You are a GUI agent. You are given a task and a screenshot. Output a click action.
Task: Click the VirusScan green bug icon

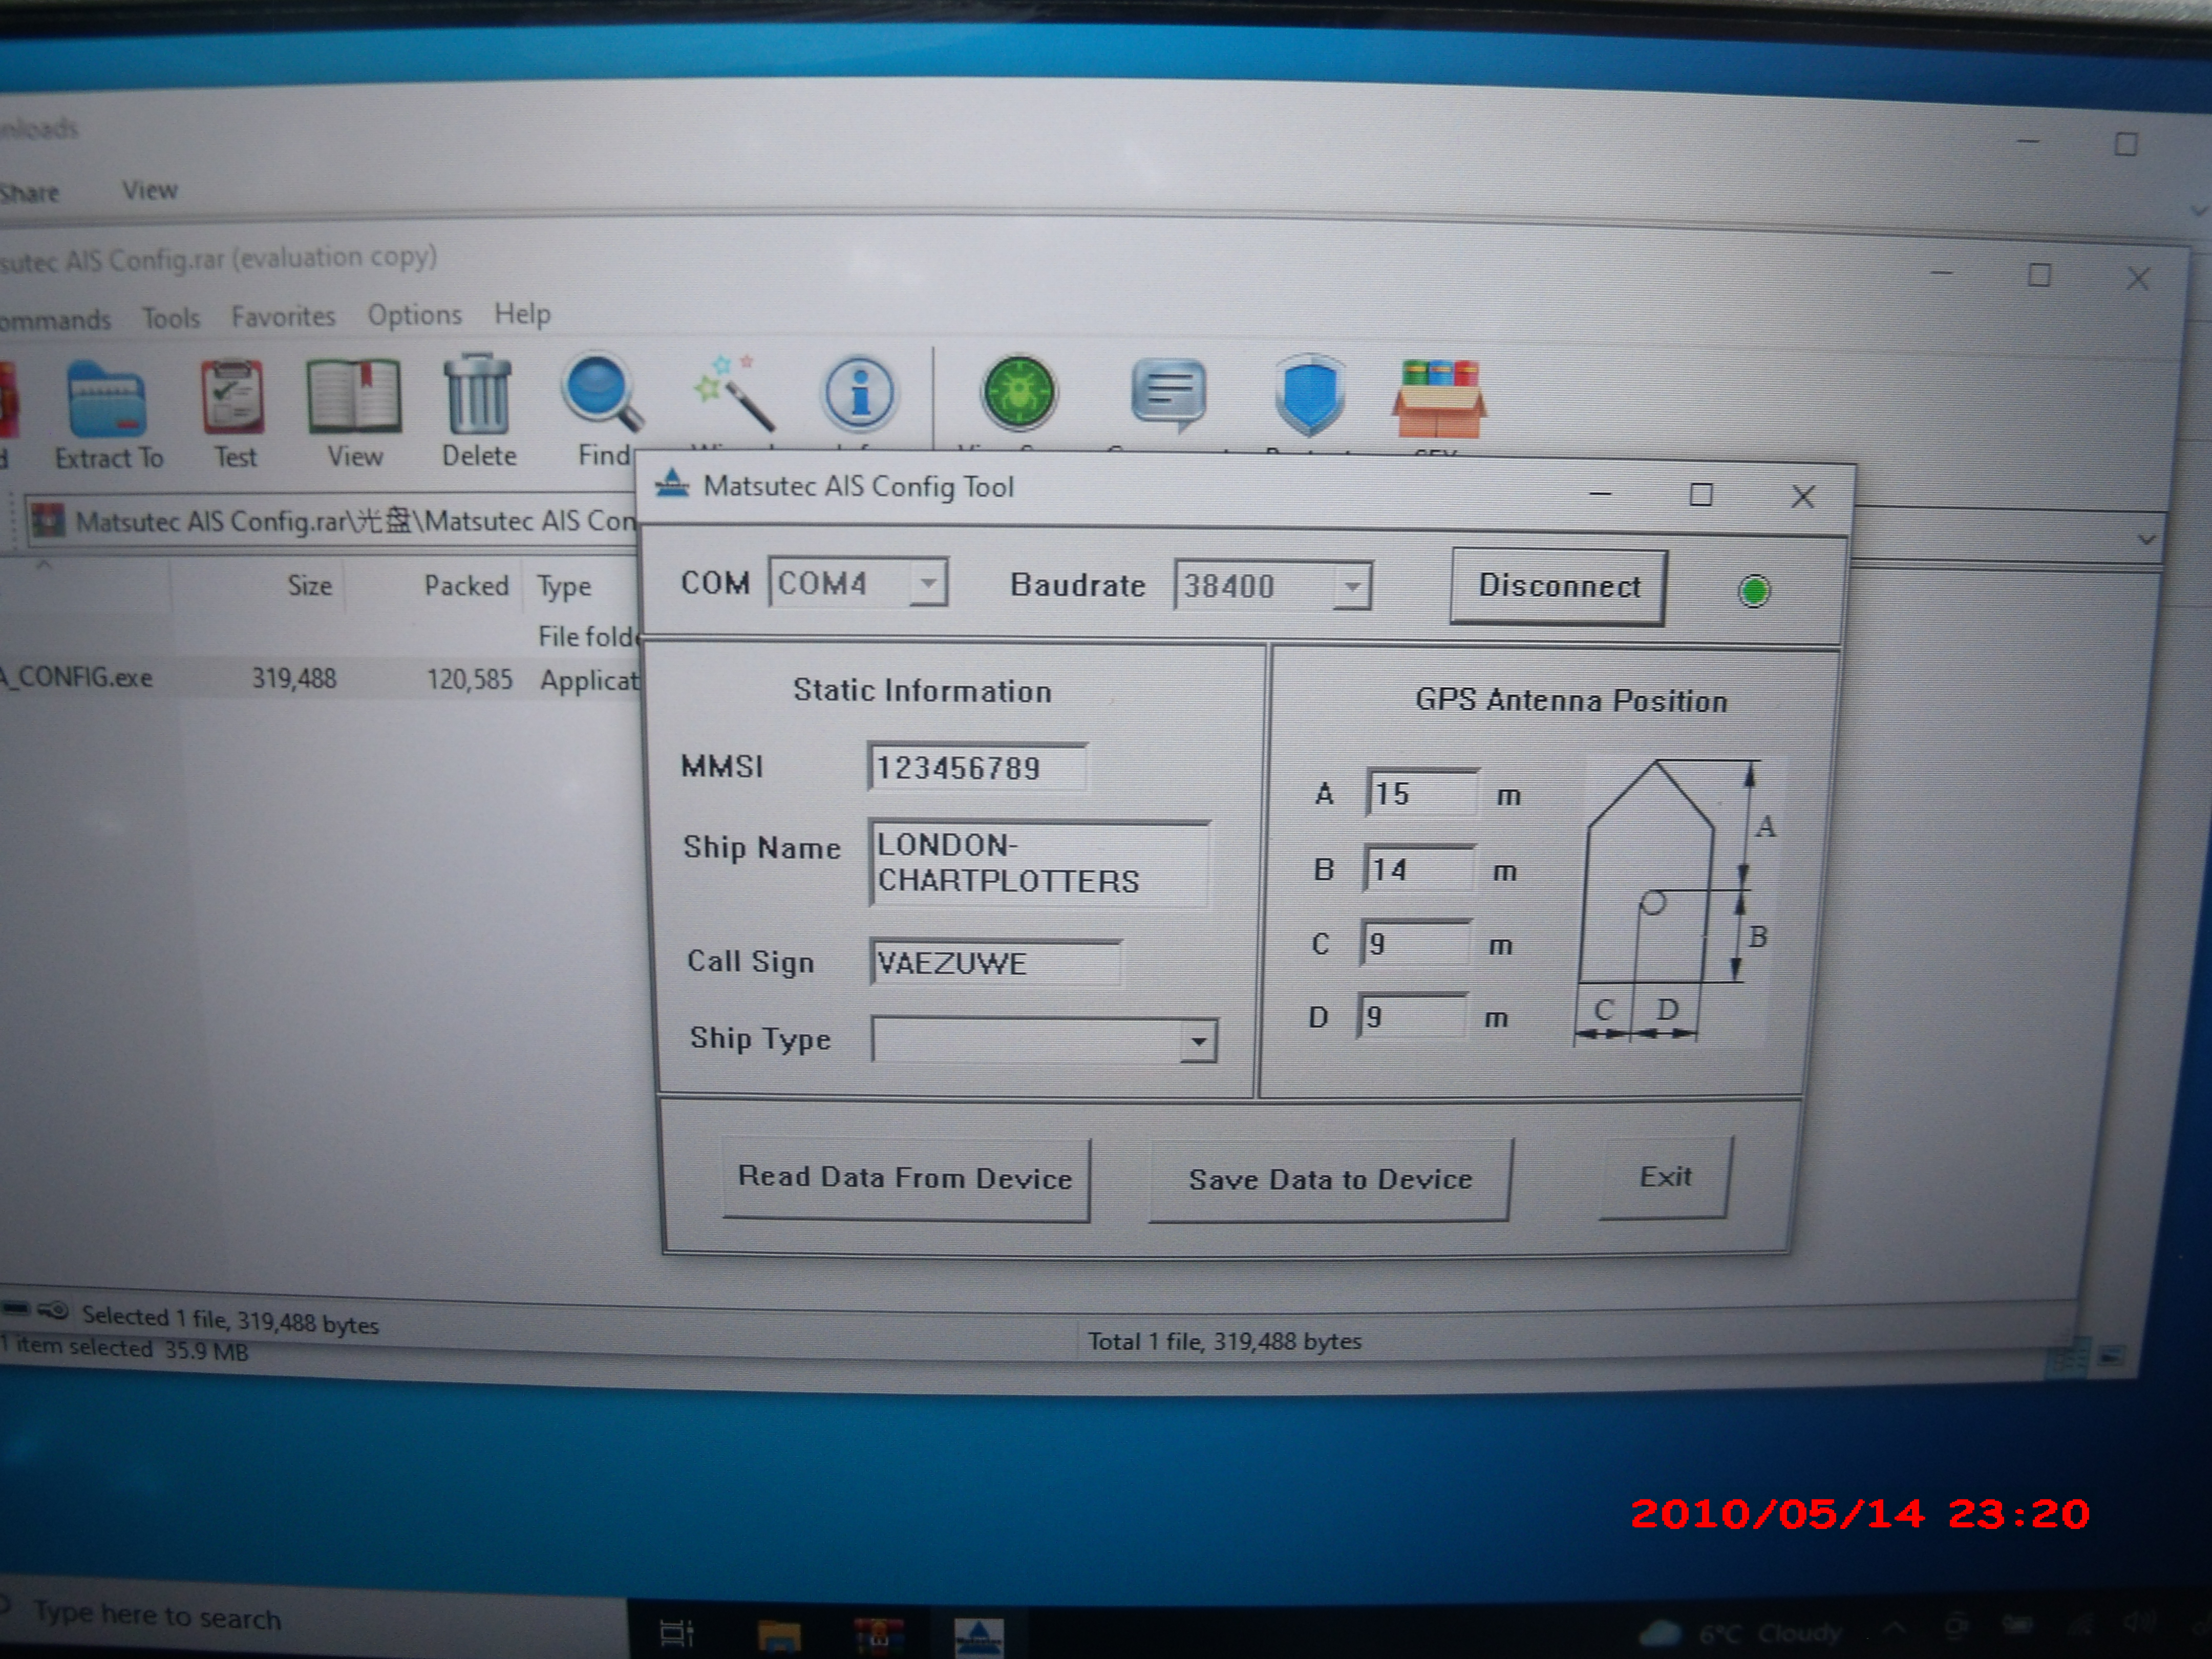pos(1018,392)
